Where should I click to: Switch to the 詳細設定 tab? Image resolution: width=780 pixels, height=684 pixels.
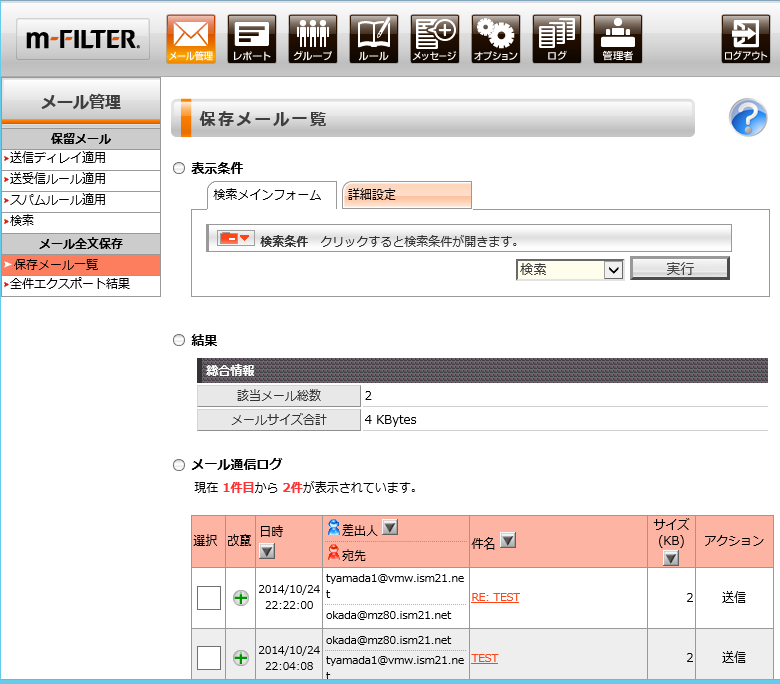tap(406, 195)
